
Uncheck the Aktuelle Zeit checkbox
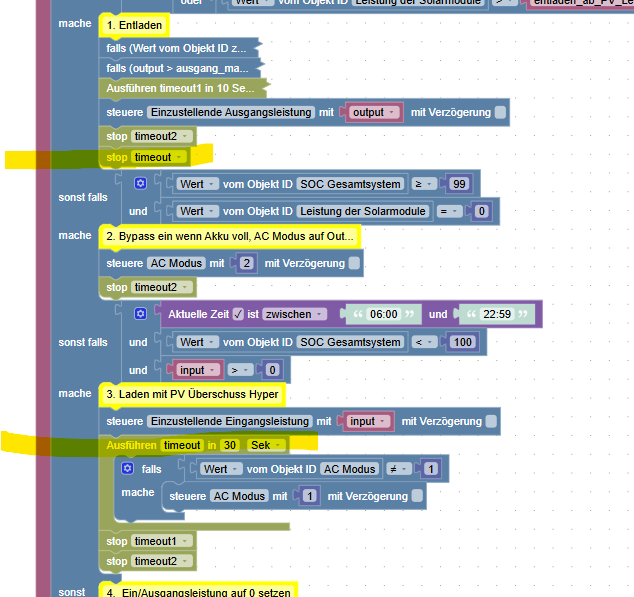(x=238, y=314)
